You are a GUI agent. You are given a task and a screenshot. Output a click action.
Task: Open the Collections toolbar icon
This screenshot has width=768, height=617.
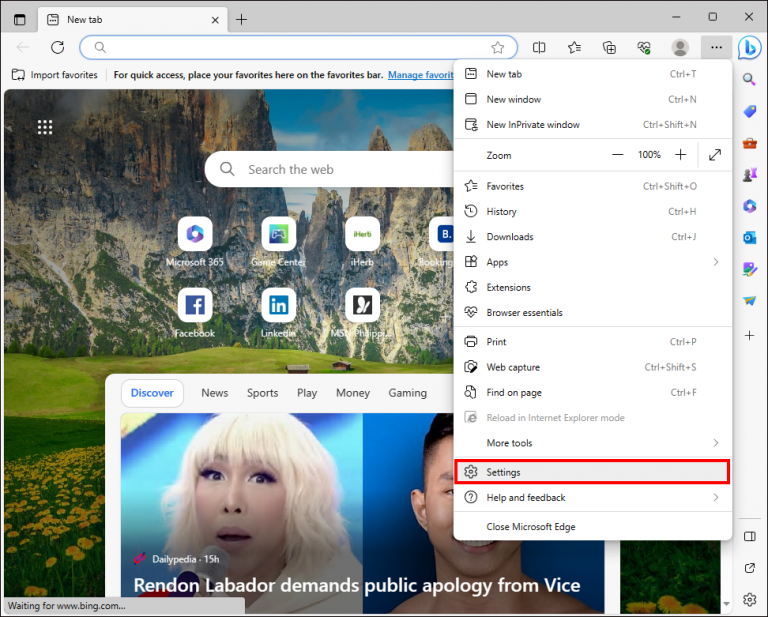tap(609, 47)
